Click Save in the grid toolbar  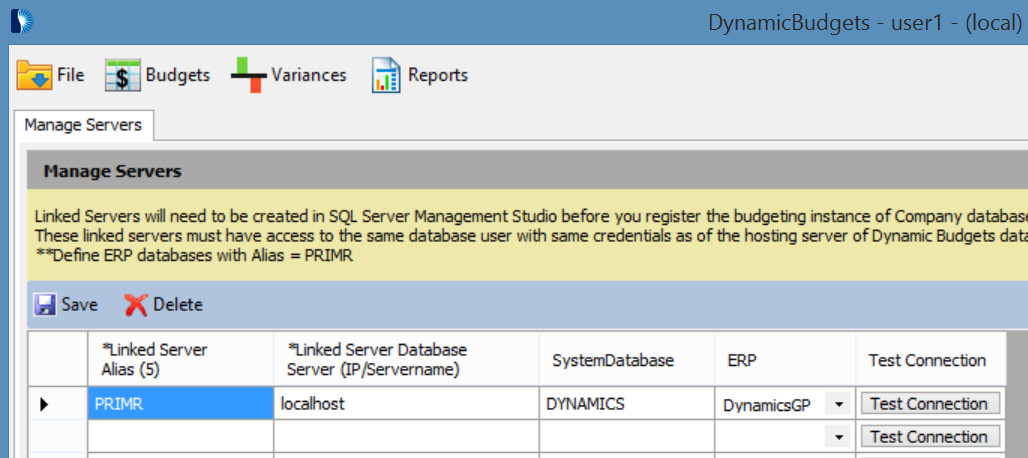(x=66, y=305)
